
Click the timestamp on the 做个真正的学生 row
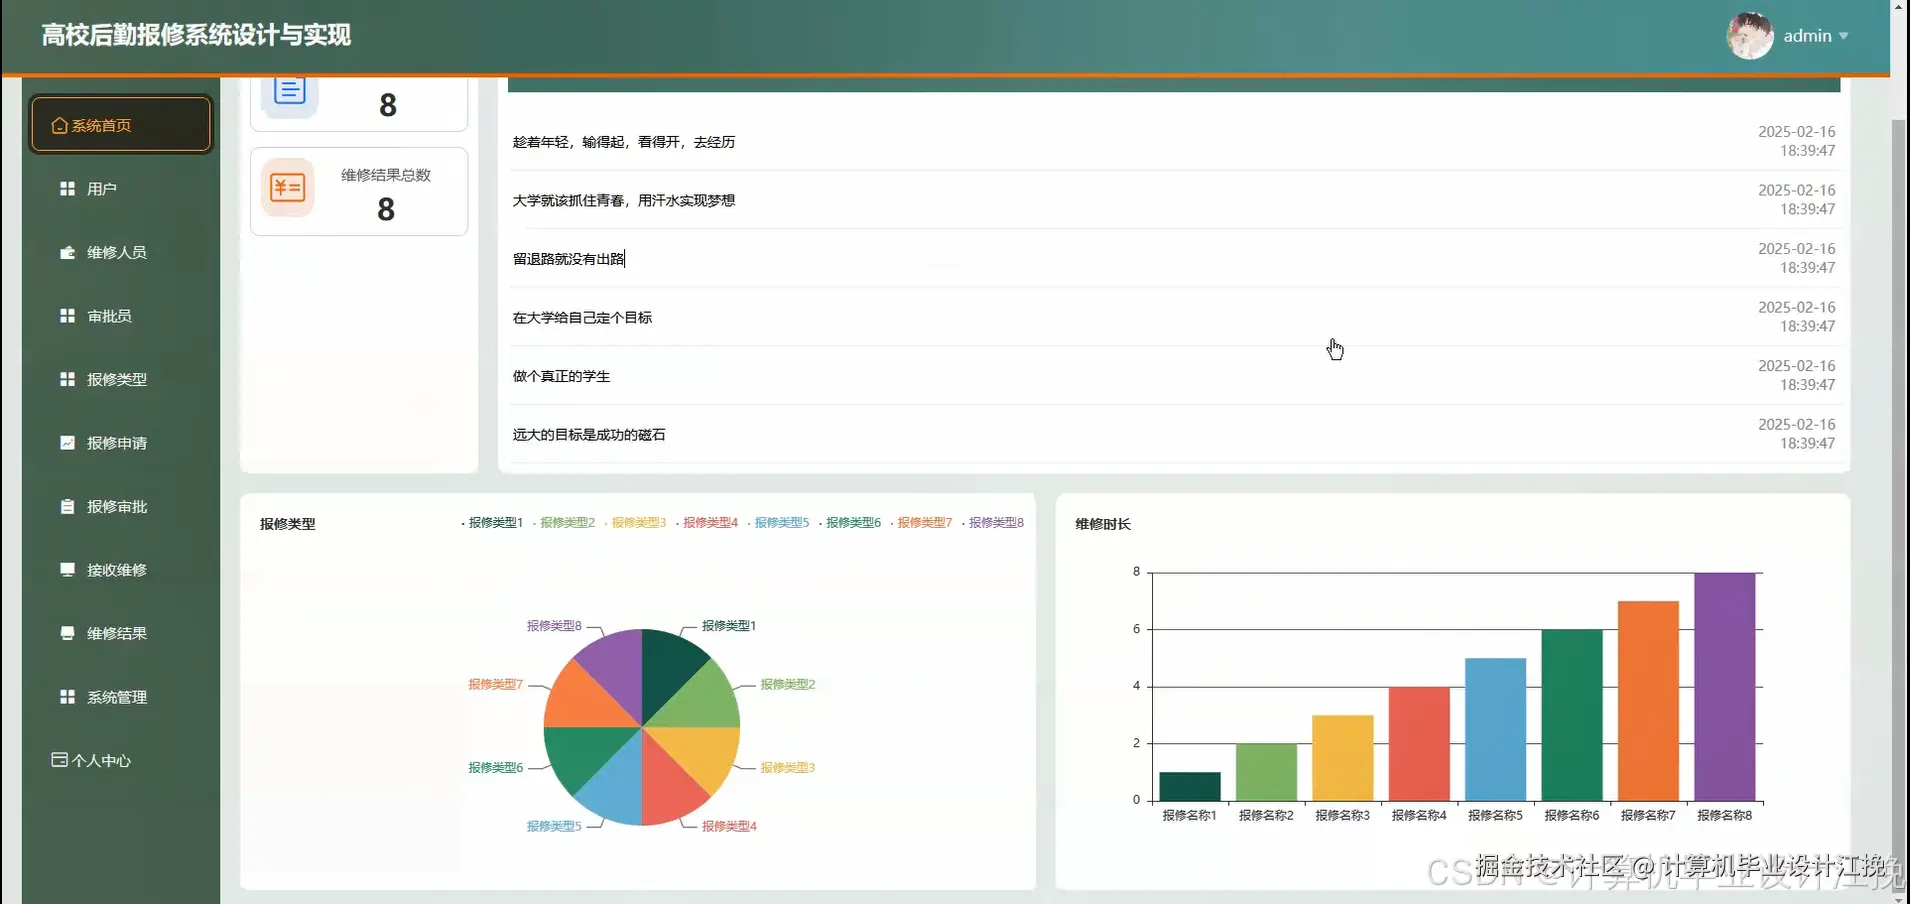[x=1797, y=376]
